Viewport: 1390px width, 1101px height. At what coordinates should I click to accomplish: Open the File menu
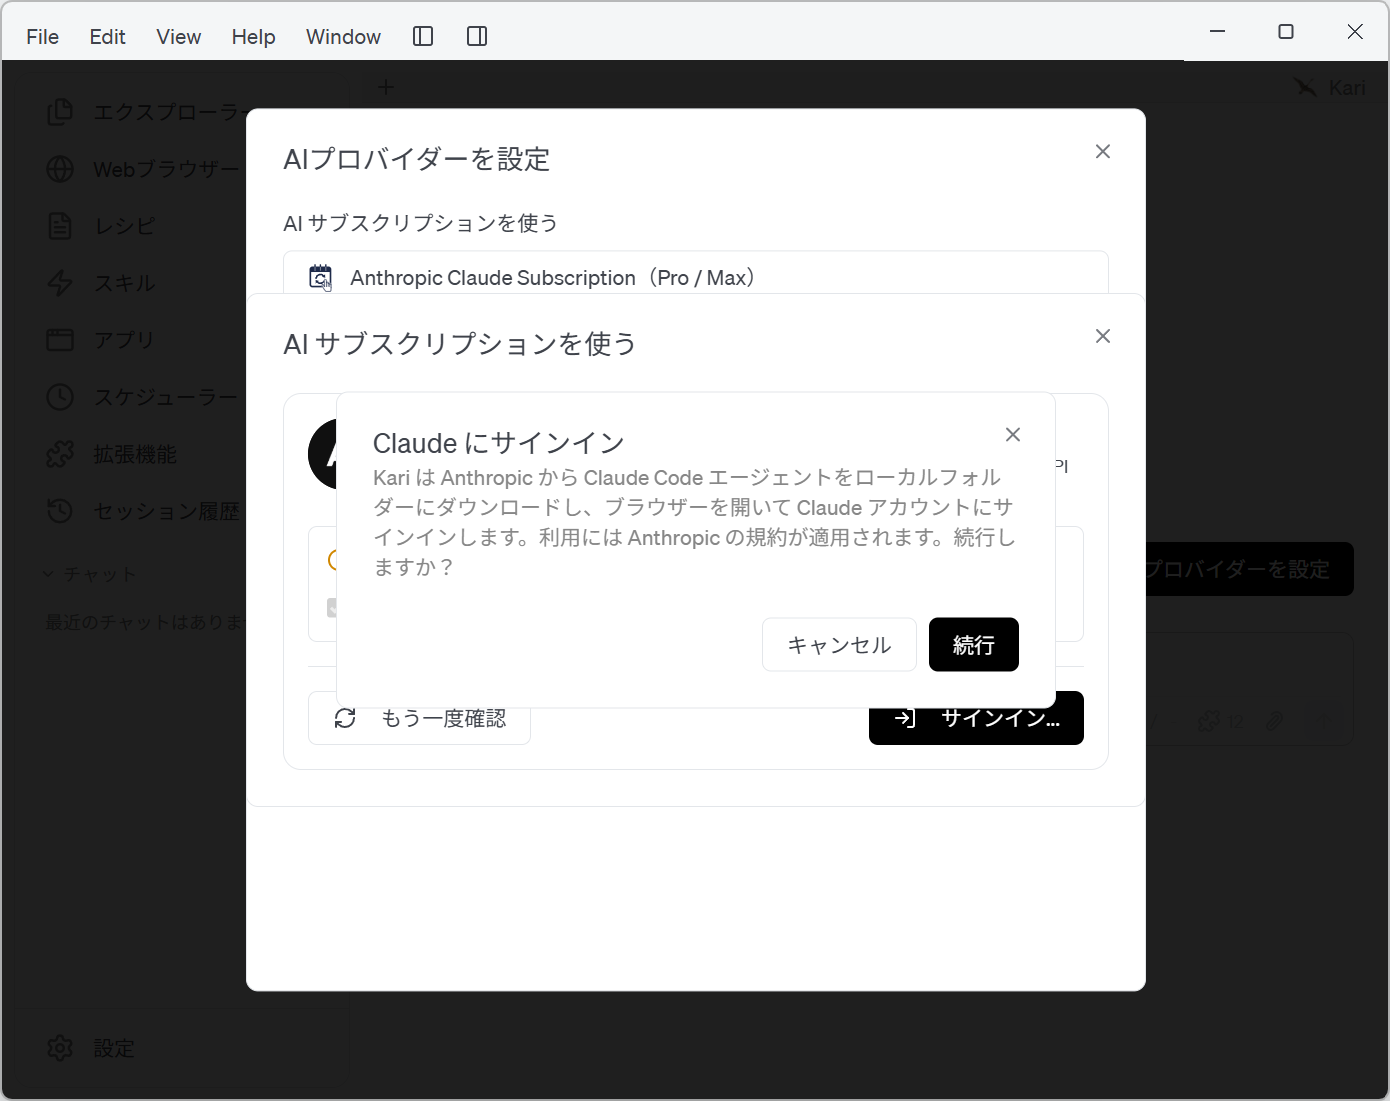click(x=43, y=36)
